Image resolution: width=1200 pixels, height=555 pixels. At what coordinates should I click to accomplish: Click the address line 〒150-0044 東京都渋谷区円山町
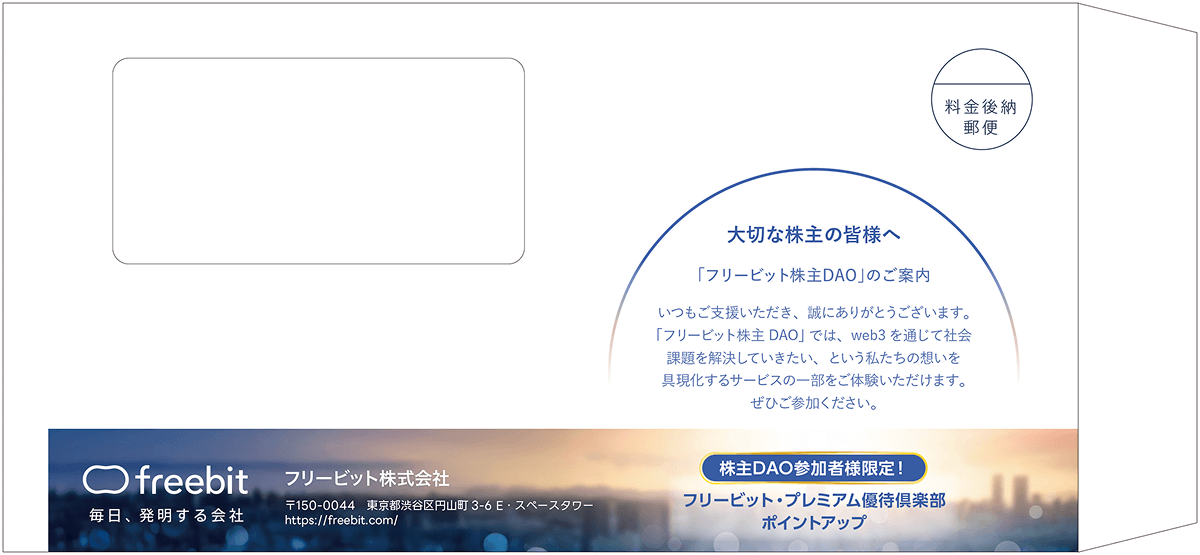(438, 505)
